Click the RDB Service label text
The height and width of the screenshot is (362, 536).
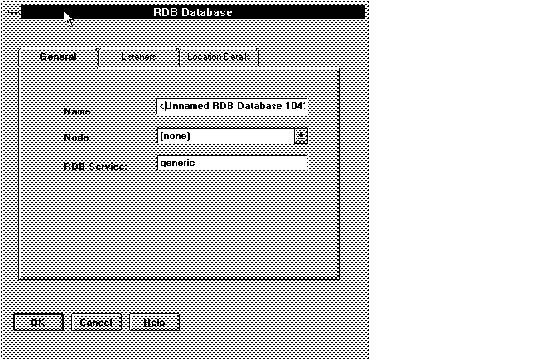95,167
